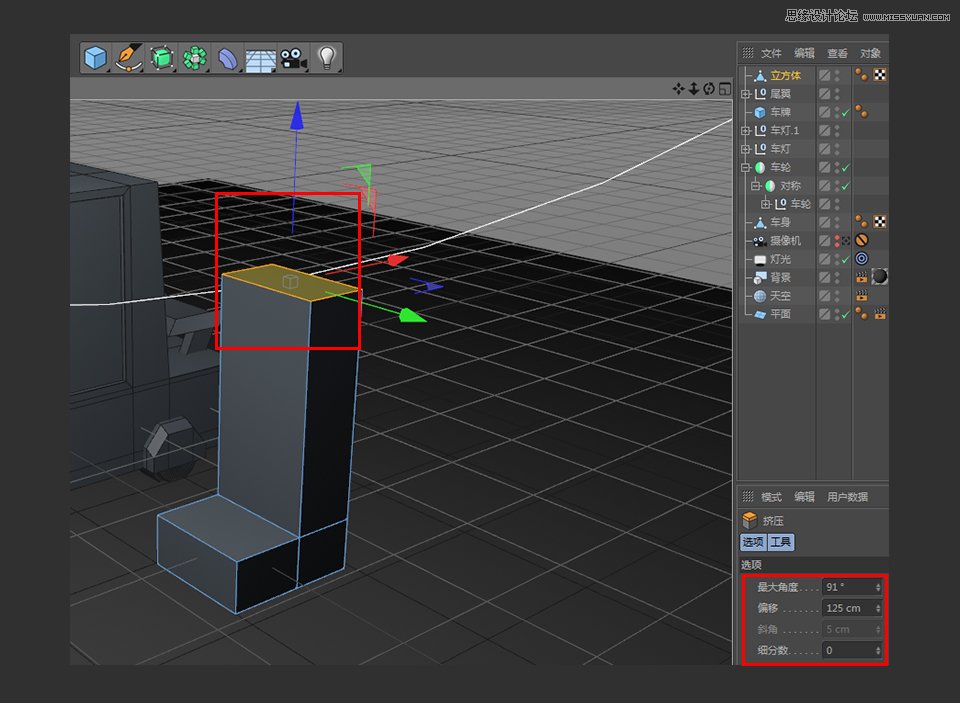The height and width of the screenshot is (703, 960).
Task: Toggle visibility dots for 立方体 object
Action: [x=836, y=75]
